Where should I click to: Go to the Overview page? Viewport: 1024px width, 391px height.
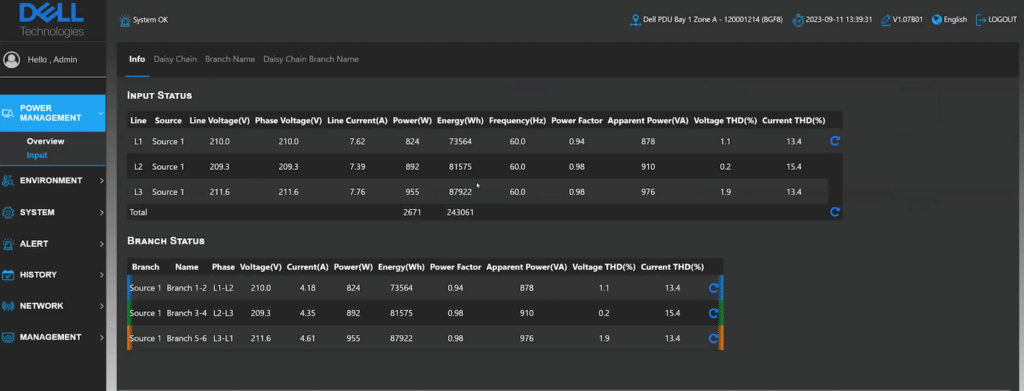[46, 141]
